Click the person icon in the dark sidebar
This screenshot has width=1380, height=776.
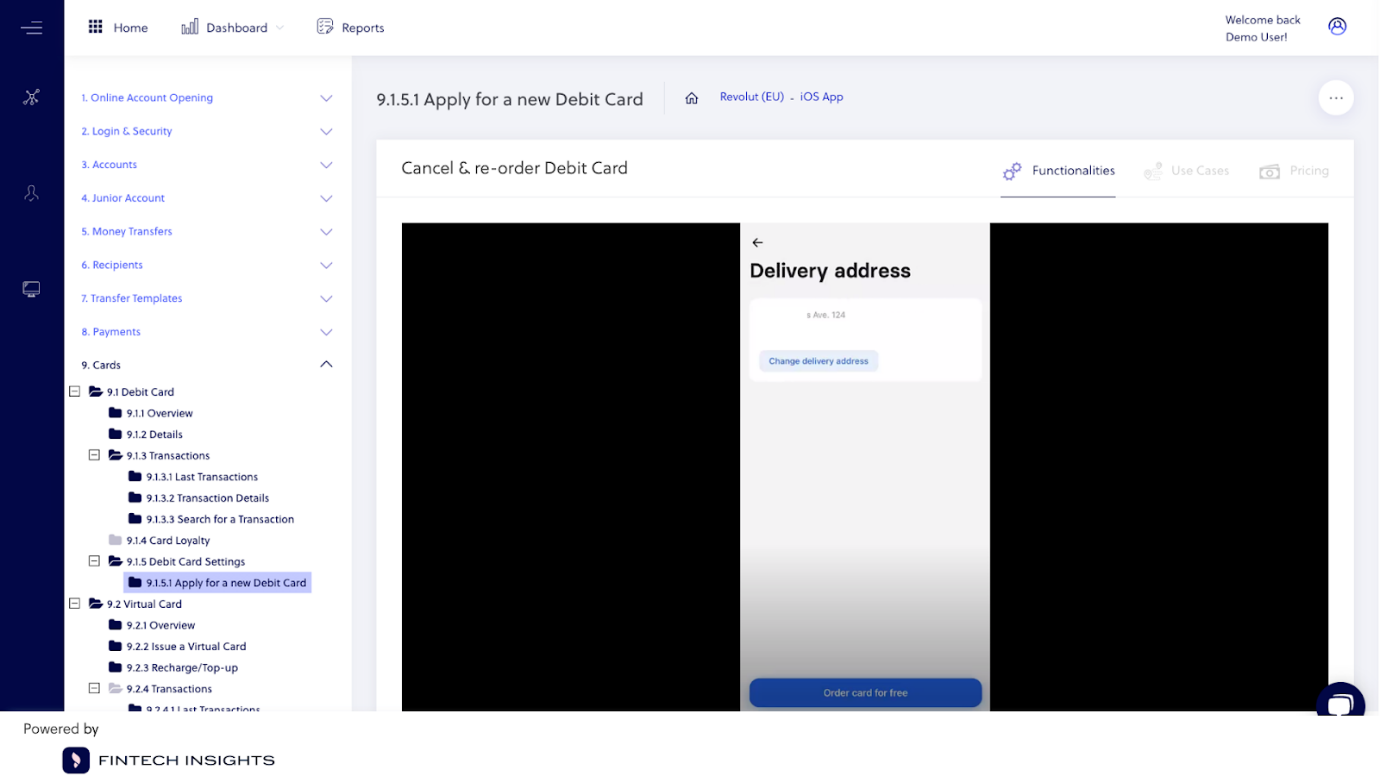pyautogui.click(x=31, y=193)
